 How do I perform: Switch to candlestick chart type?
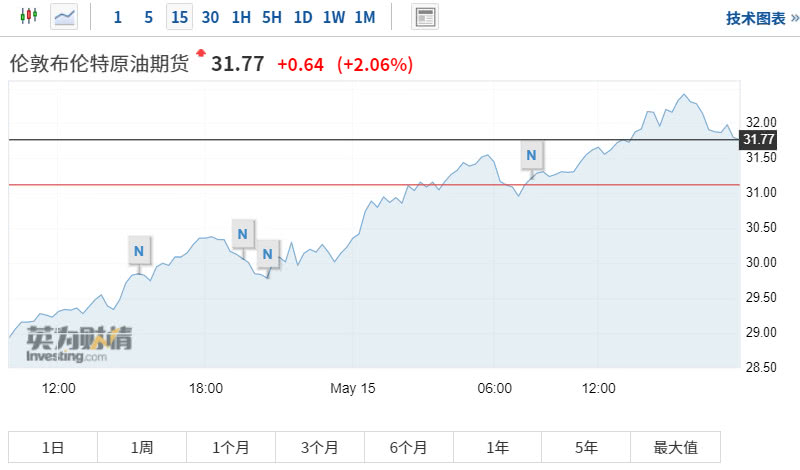[28, 16]
